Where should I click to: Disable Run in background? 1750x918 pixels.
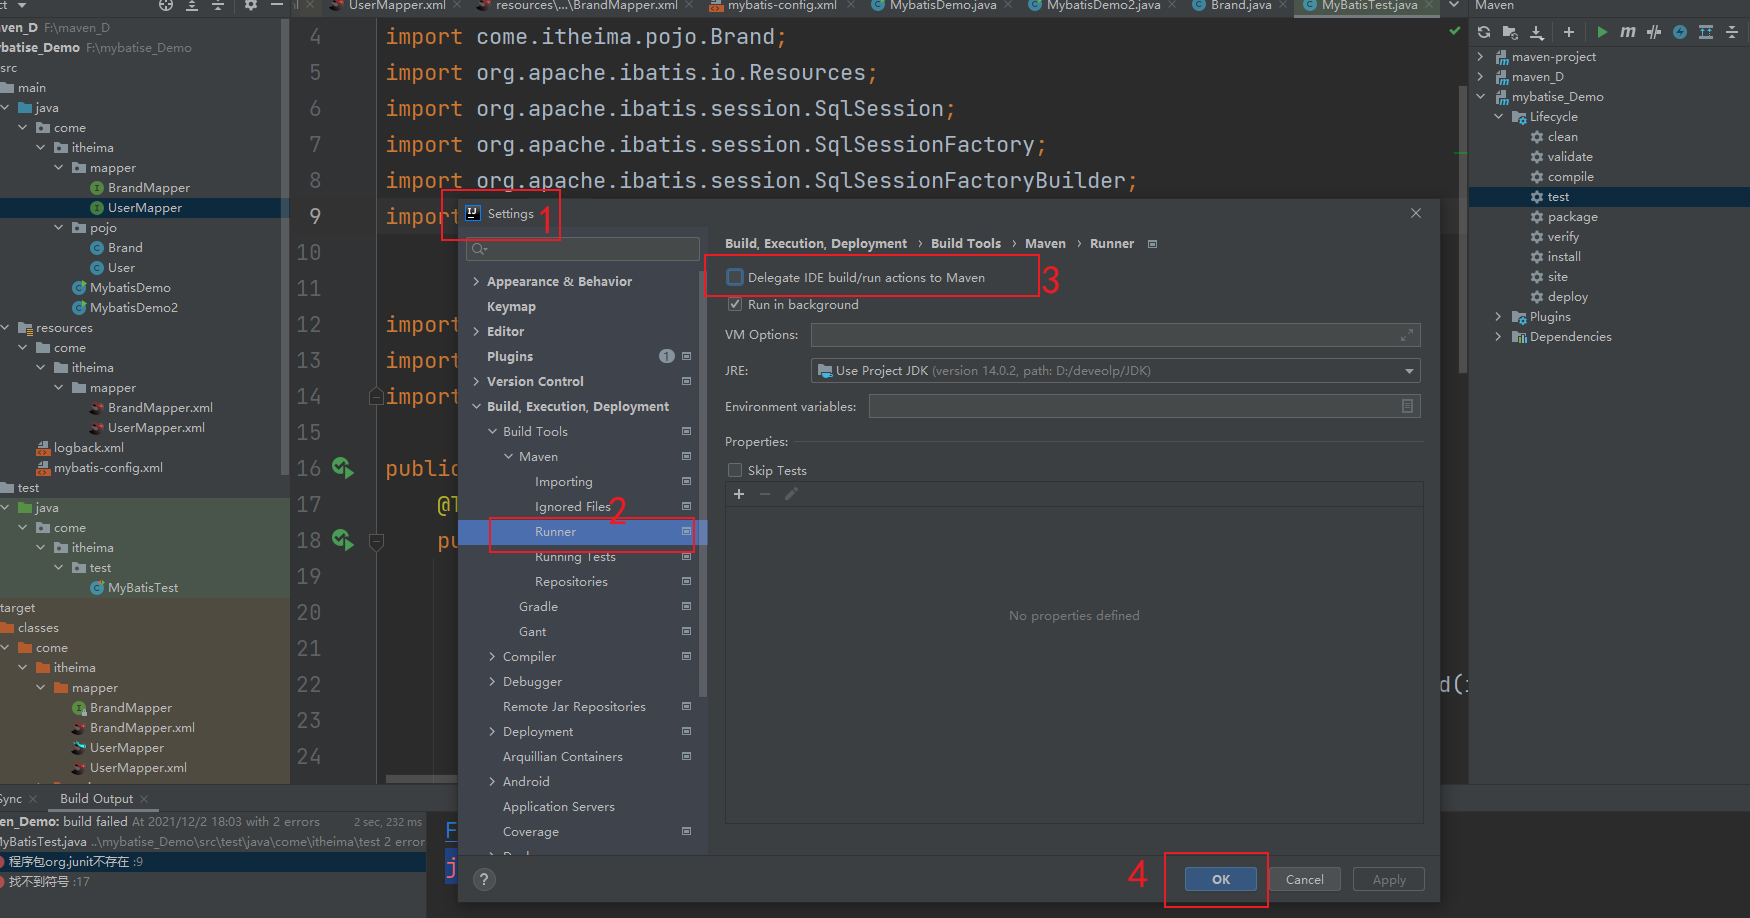(x=735, y=304)
